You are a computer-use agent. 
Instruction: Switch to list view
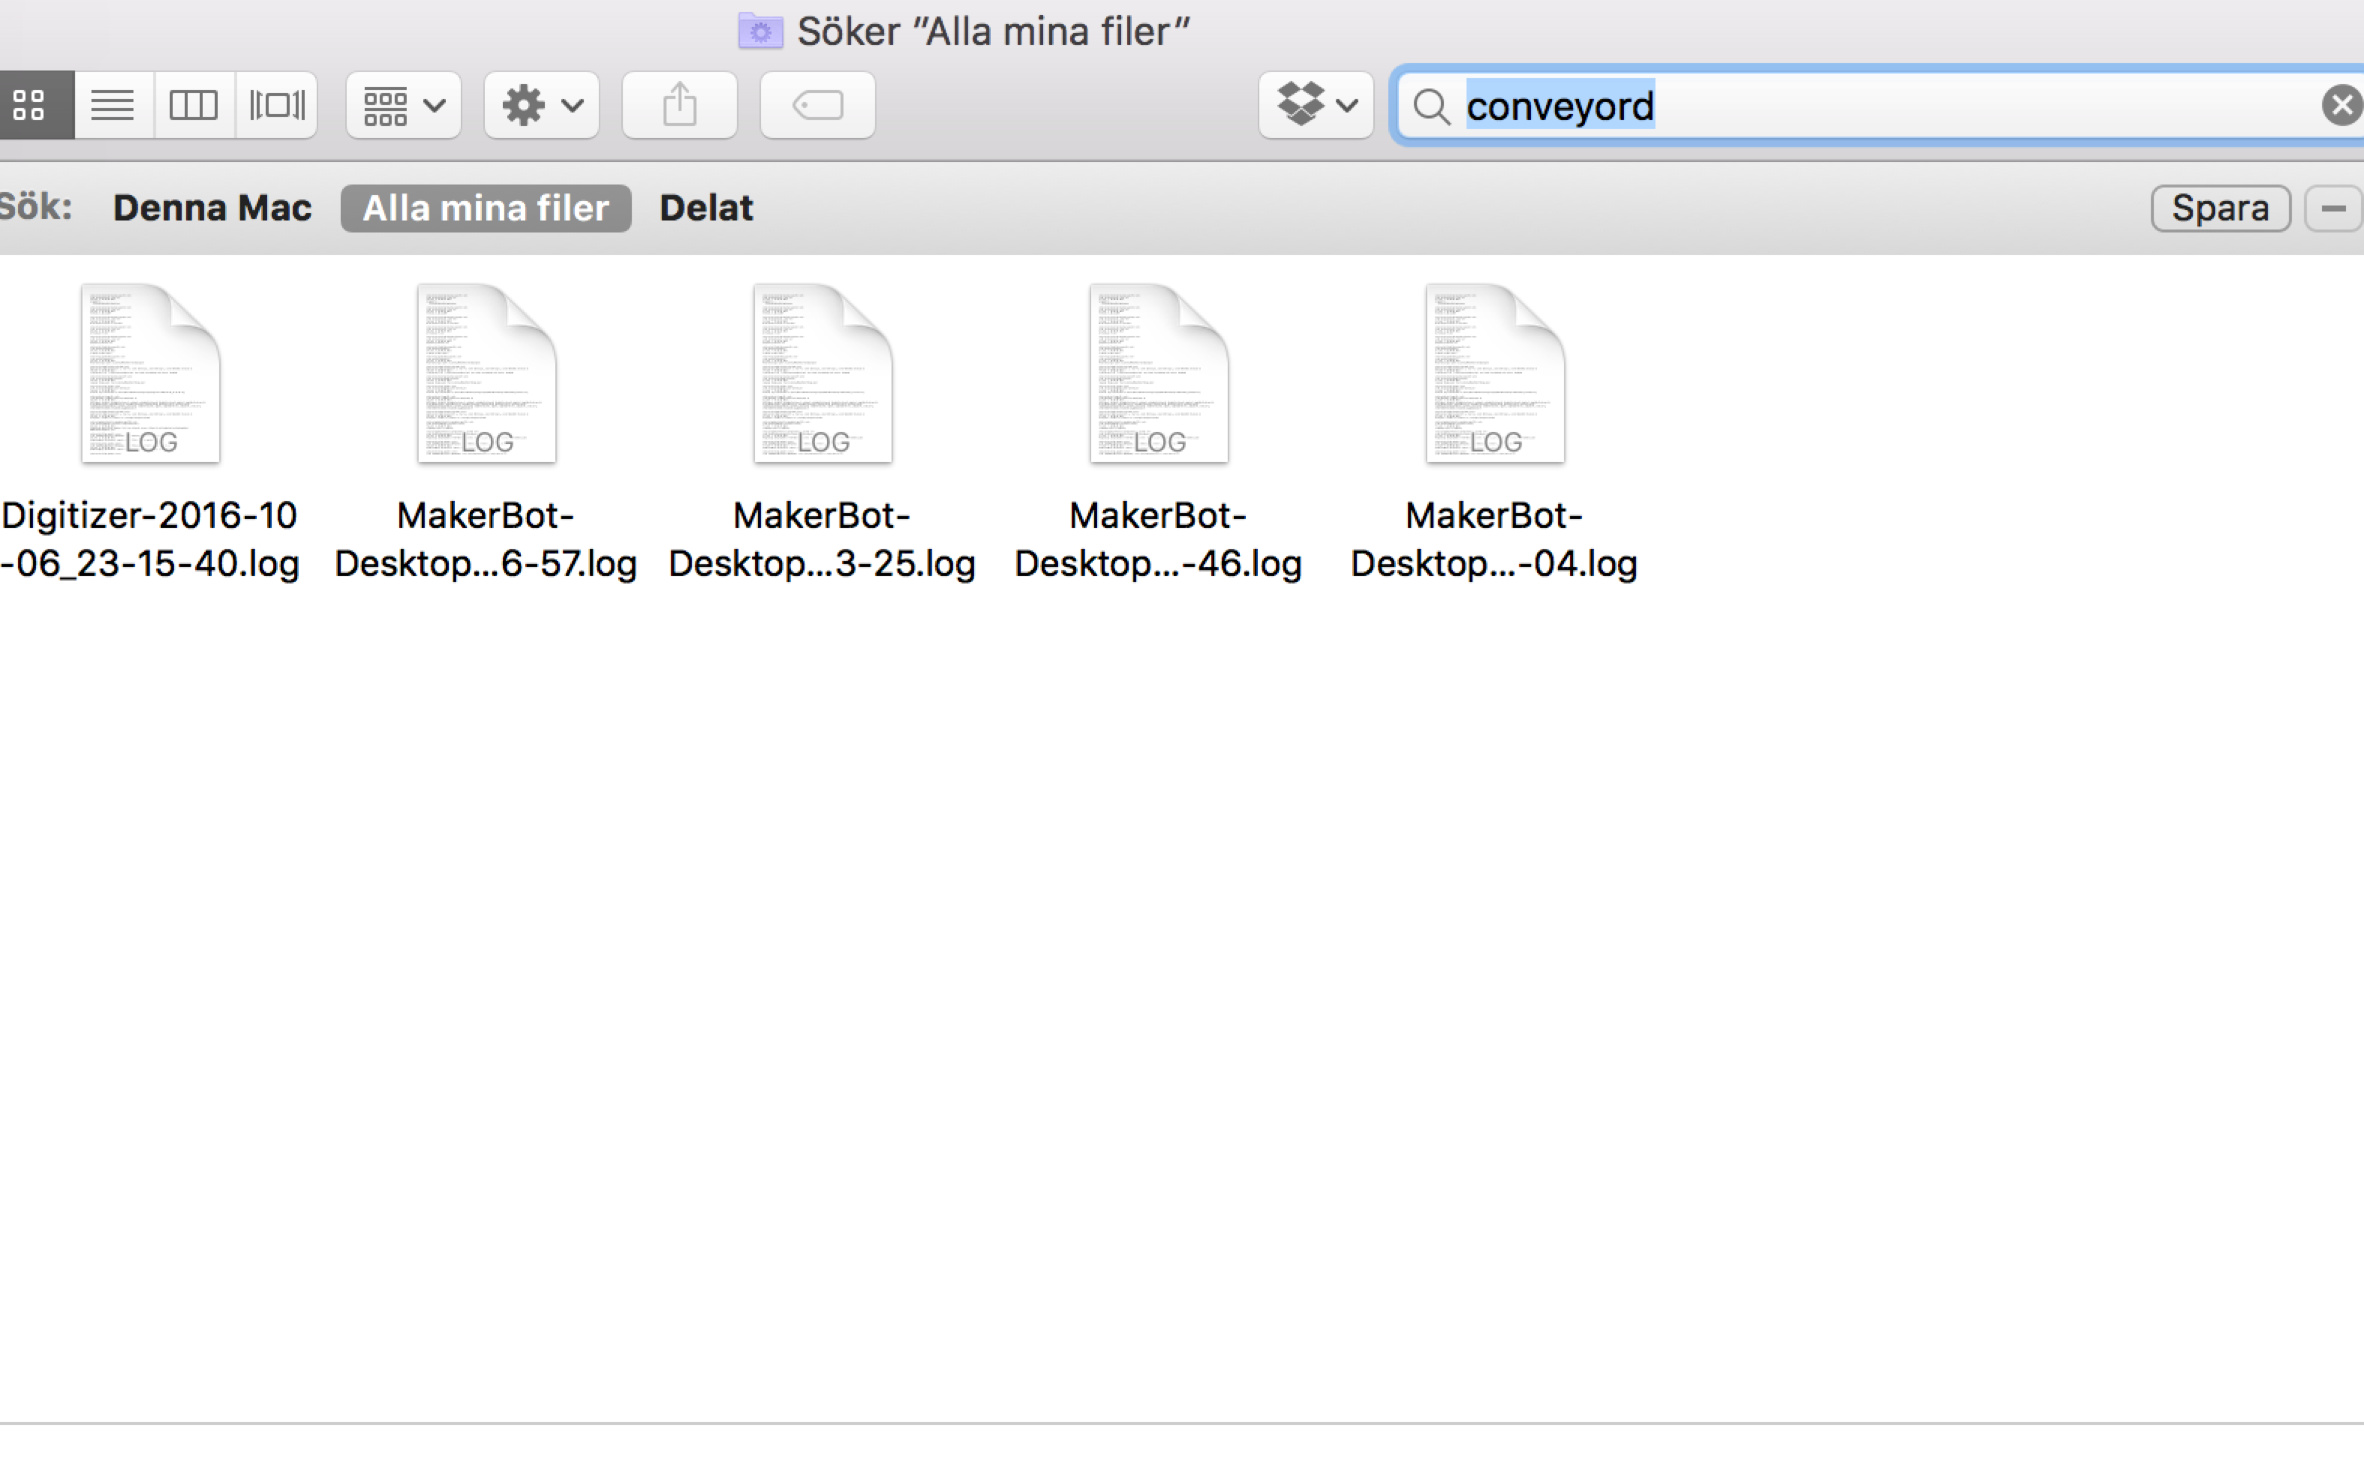click(x=113, y=105)
